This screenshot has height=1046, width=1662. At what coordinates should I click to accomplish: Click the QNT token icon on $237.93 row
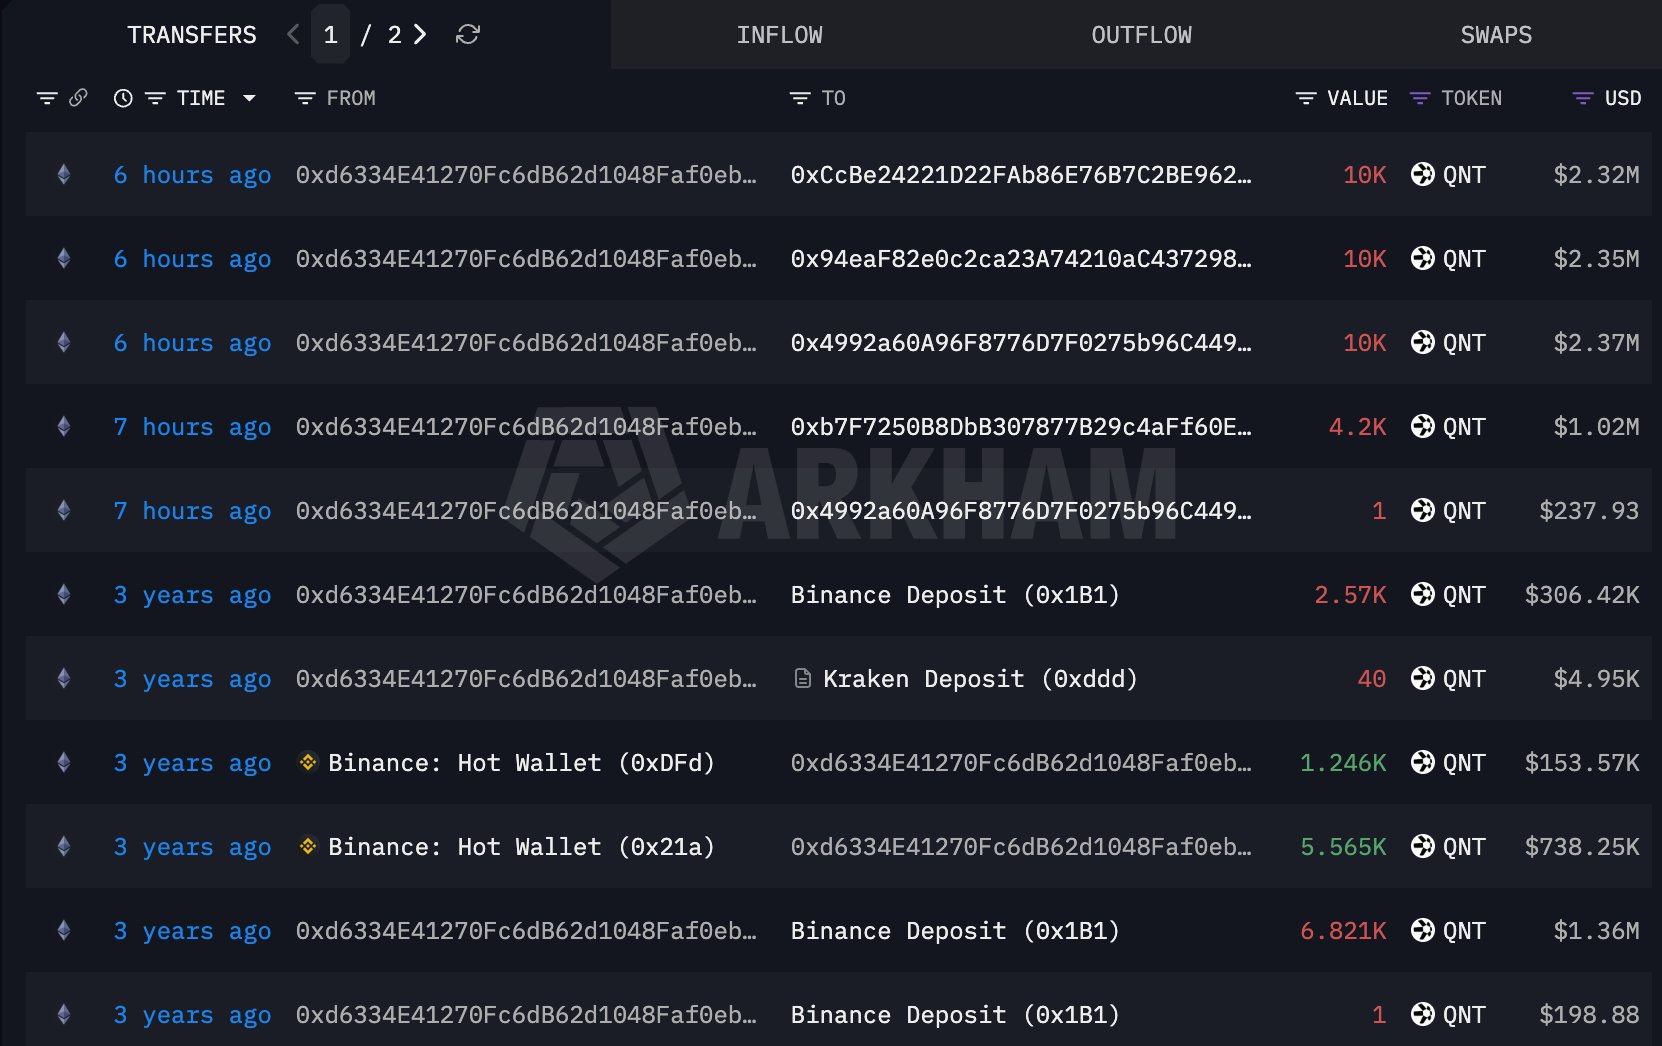[x=1422, y=511]
